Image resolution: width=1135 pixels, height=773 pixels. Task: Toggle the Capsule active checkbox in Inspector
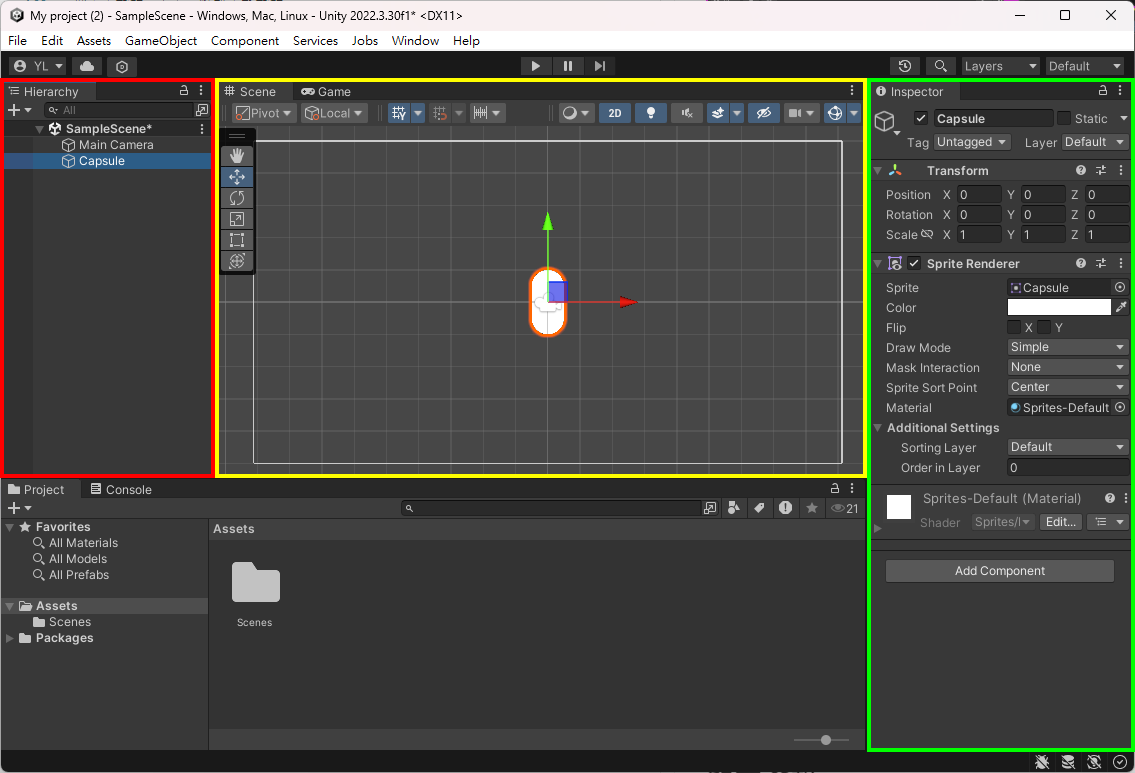click(921, 119)
